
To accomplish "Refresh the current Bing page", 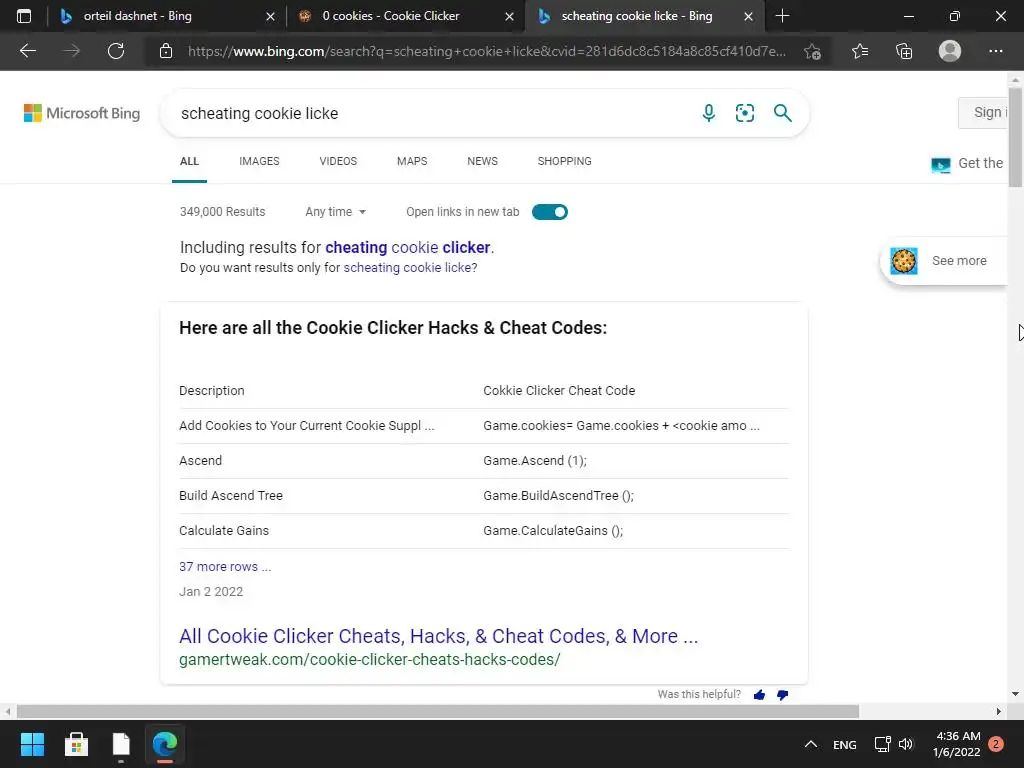I will click(x=116, y=51).
